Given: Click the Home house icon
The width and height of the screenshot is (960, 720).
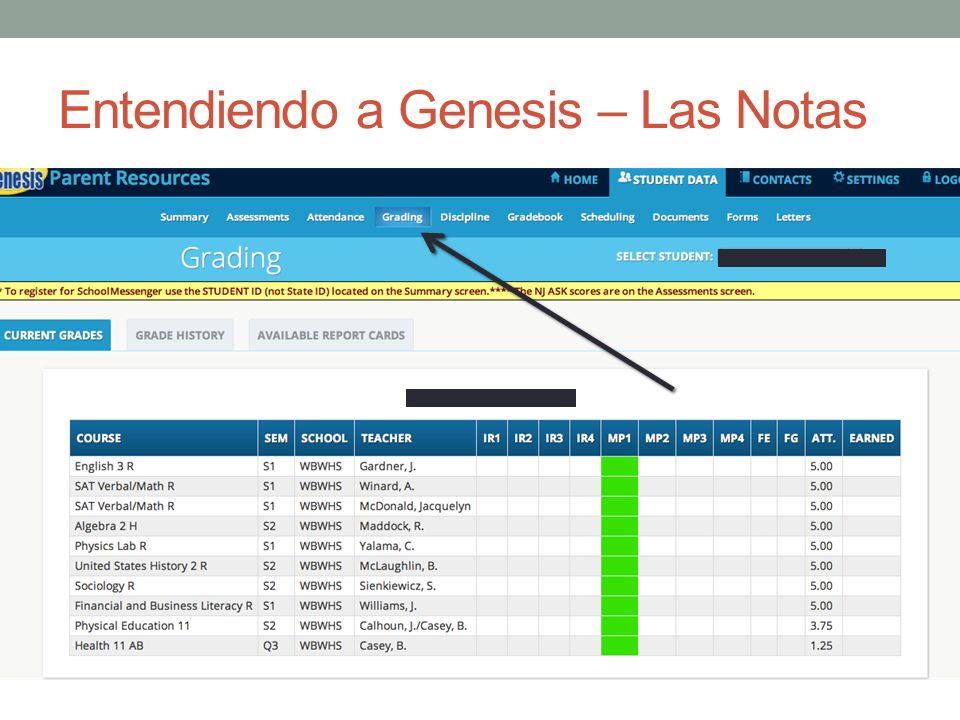Looking at the screenshot, I should [x=555, y=178].
